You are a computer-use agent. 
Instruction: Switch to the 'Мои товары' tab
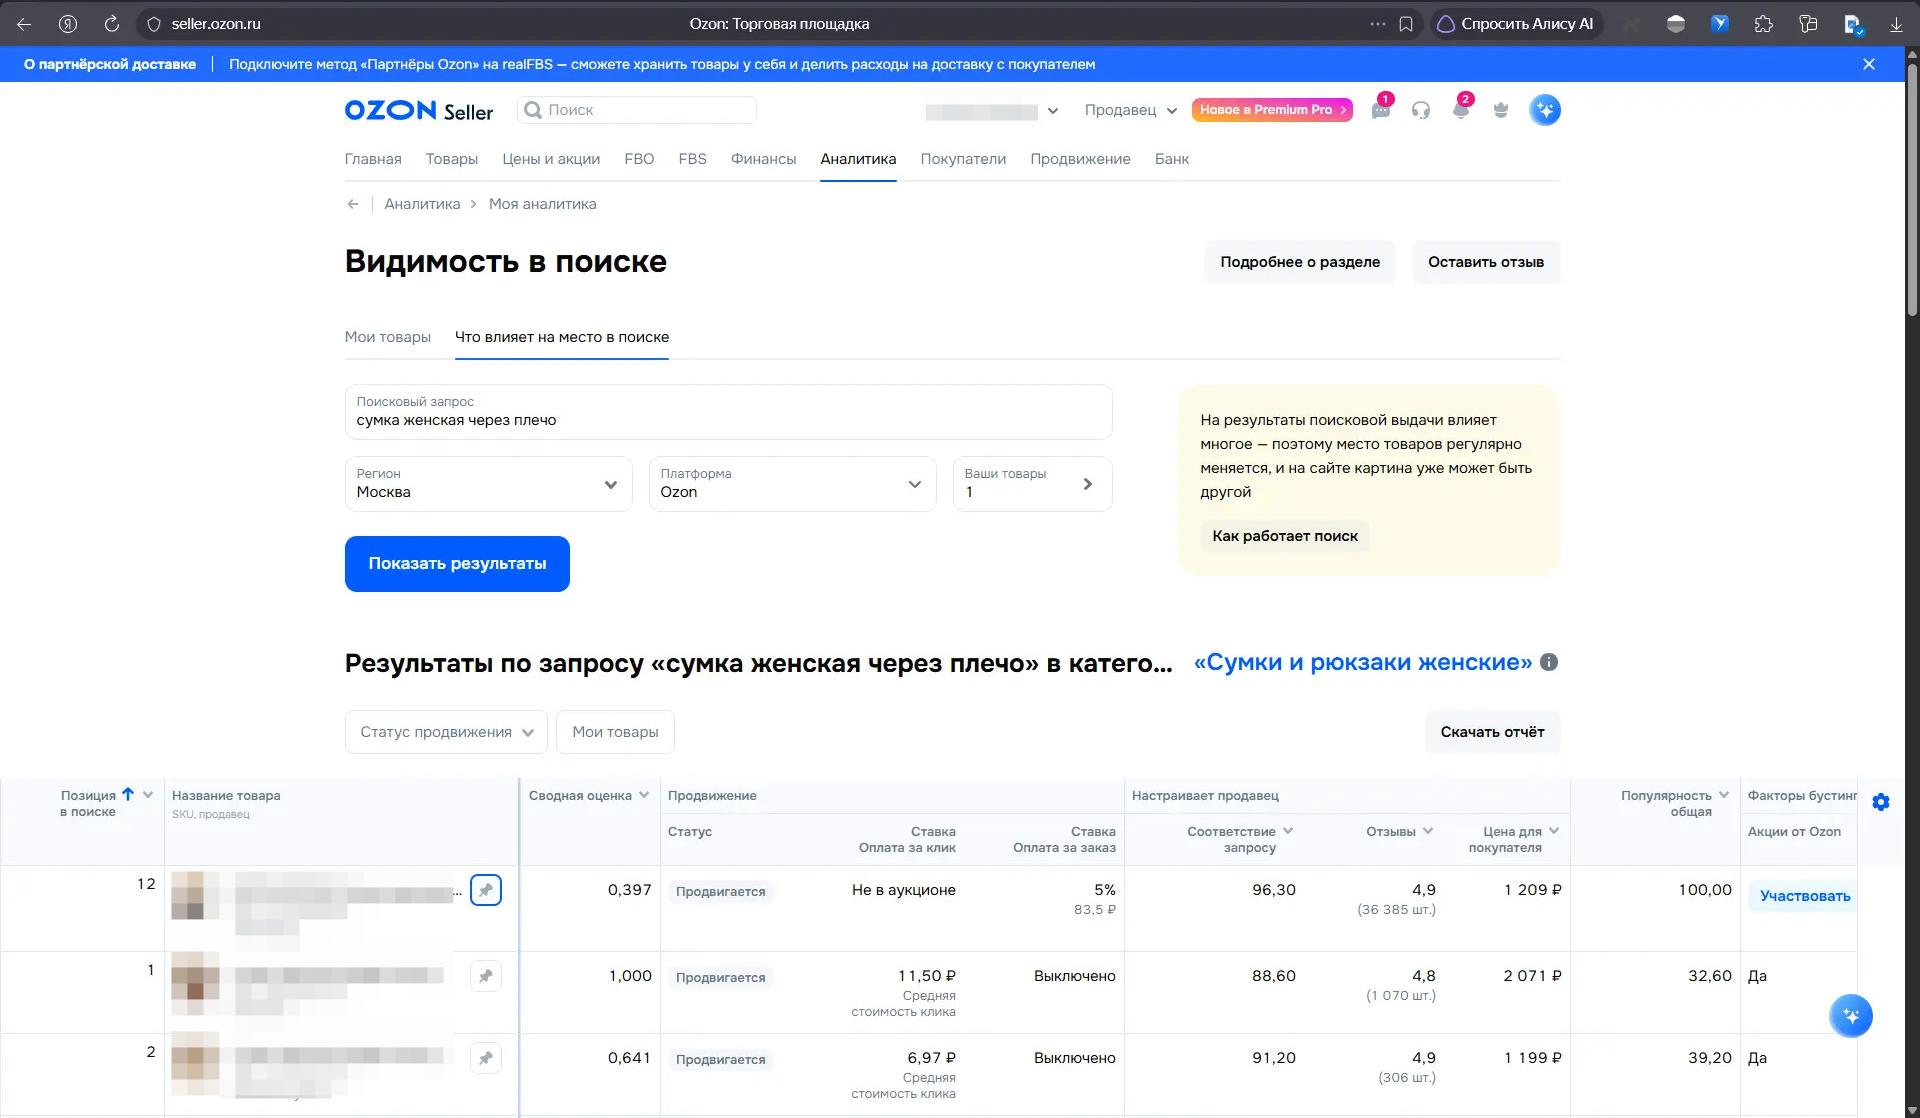coord(388,337)
